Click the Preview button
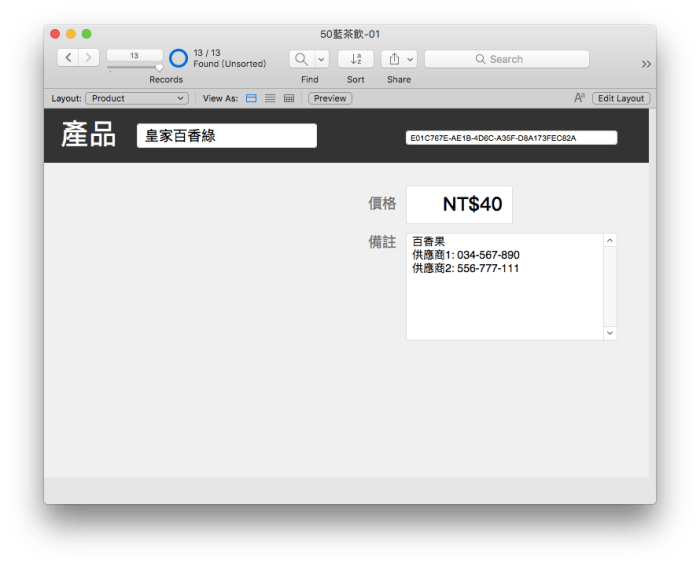The height and width of the screenshot is (567, 700). [x=330, y=98]
